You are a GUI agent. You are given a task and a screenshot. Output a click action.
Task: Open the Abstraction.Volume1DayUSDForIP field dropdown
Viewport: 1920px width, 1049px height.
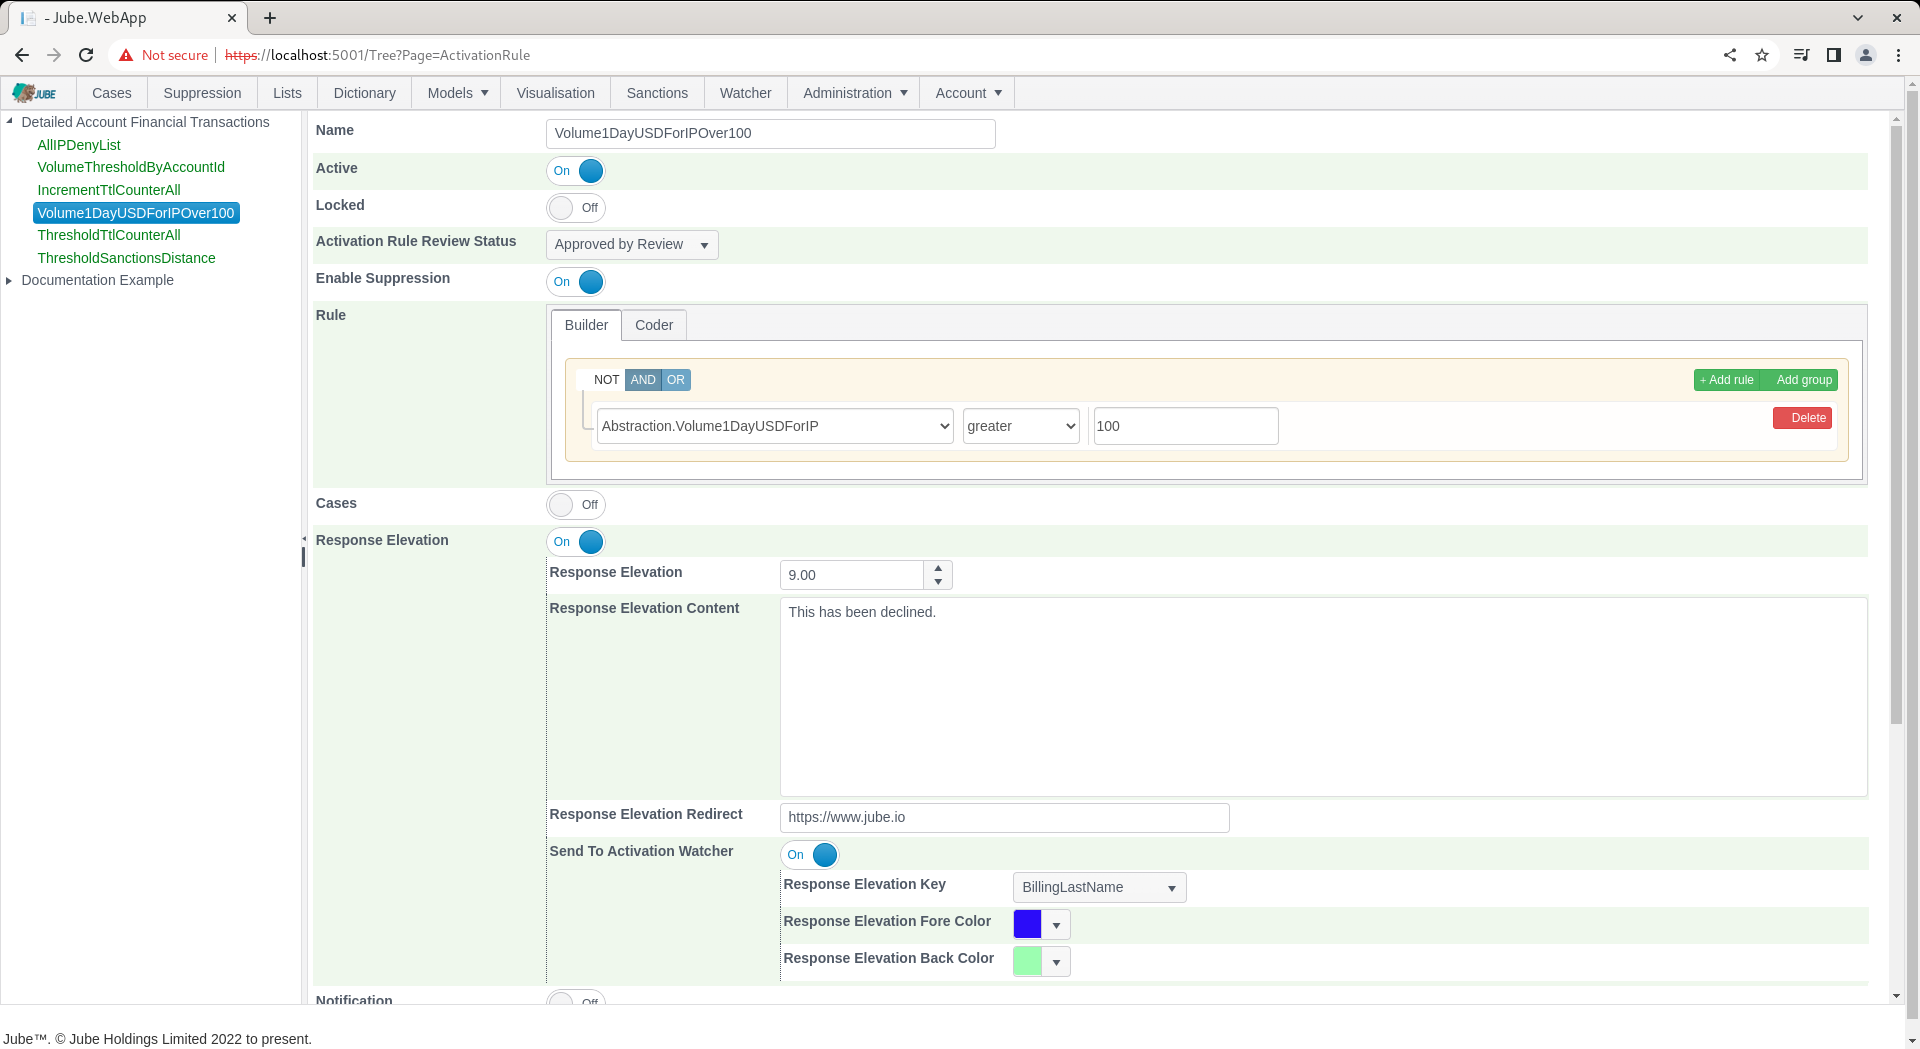point(775,426)
